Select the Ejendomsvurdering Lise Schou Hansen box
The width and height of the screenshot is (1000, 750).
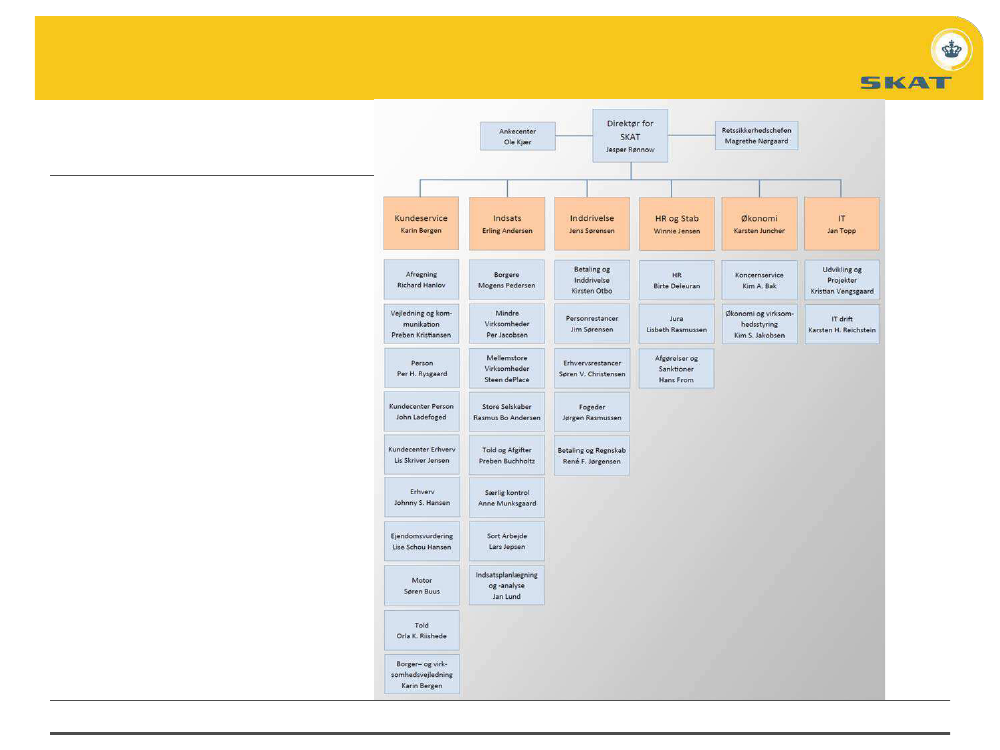pyautogui.click(x=422, y=541)
